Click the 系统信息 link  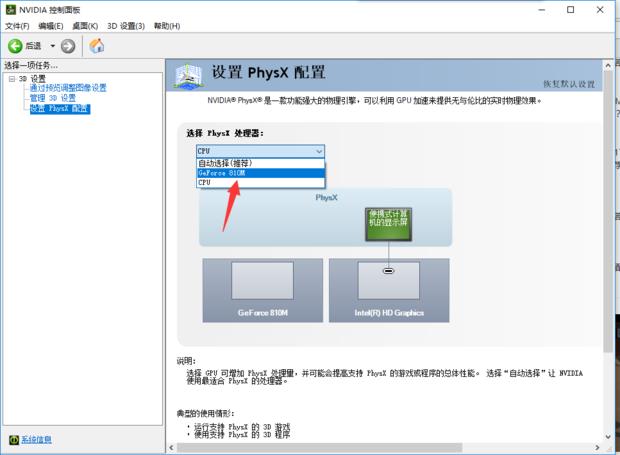pos(36,440)
